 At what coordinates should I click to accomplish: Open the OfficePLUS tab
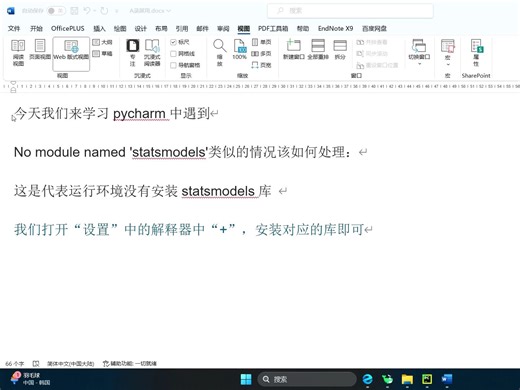point(68,28)
